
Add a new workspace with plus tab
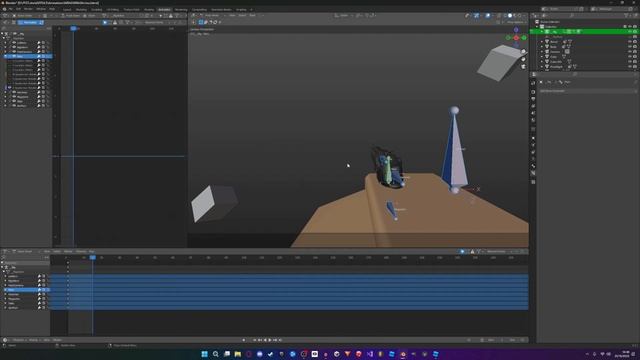tap(251, 9)
